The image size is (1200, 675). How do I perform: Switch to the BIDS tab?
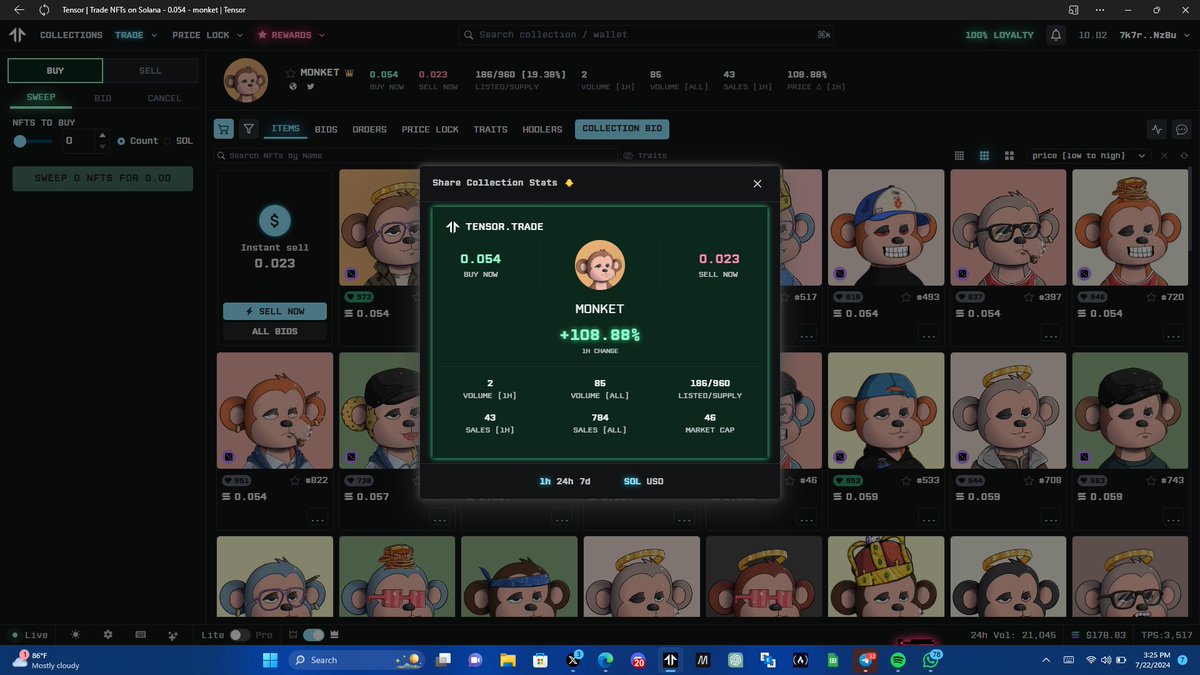[x=326, y=129]
